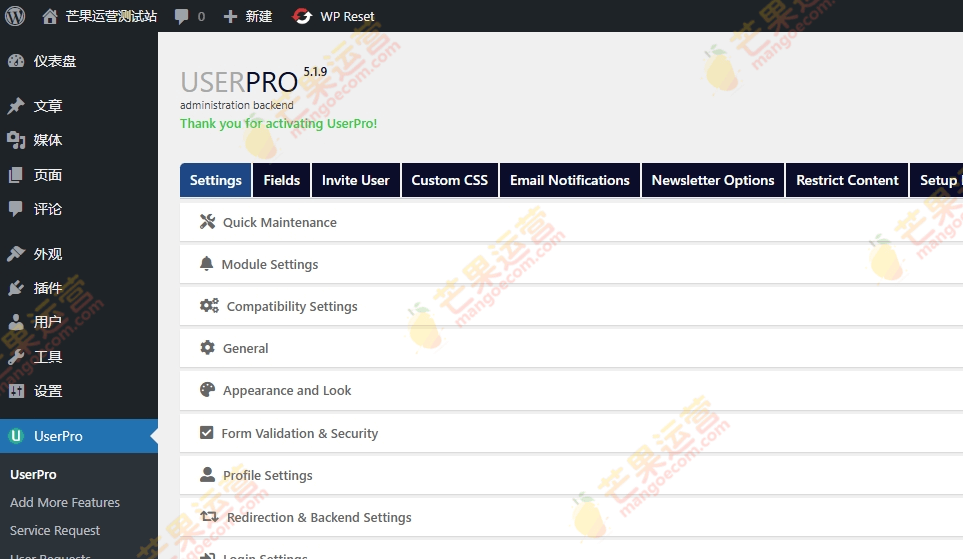Screen dimensions: 963x559
Task: Open the Invite User tab
Action: tap(356, 180)
